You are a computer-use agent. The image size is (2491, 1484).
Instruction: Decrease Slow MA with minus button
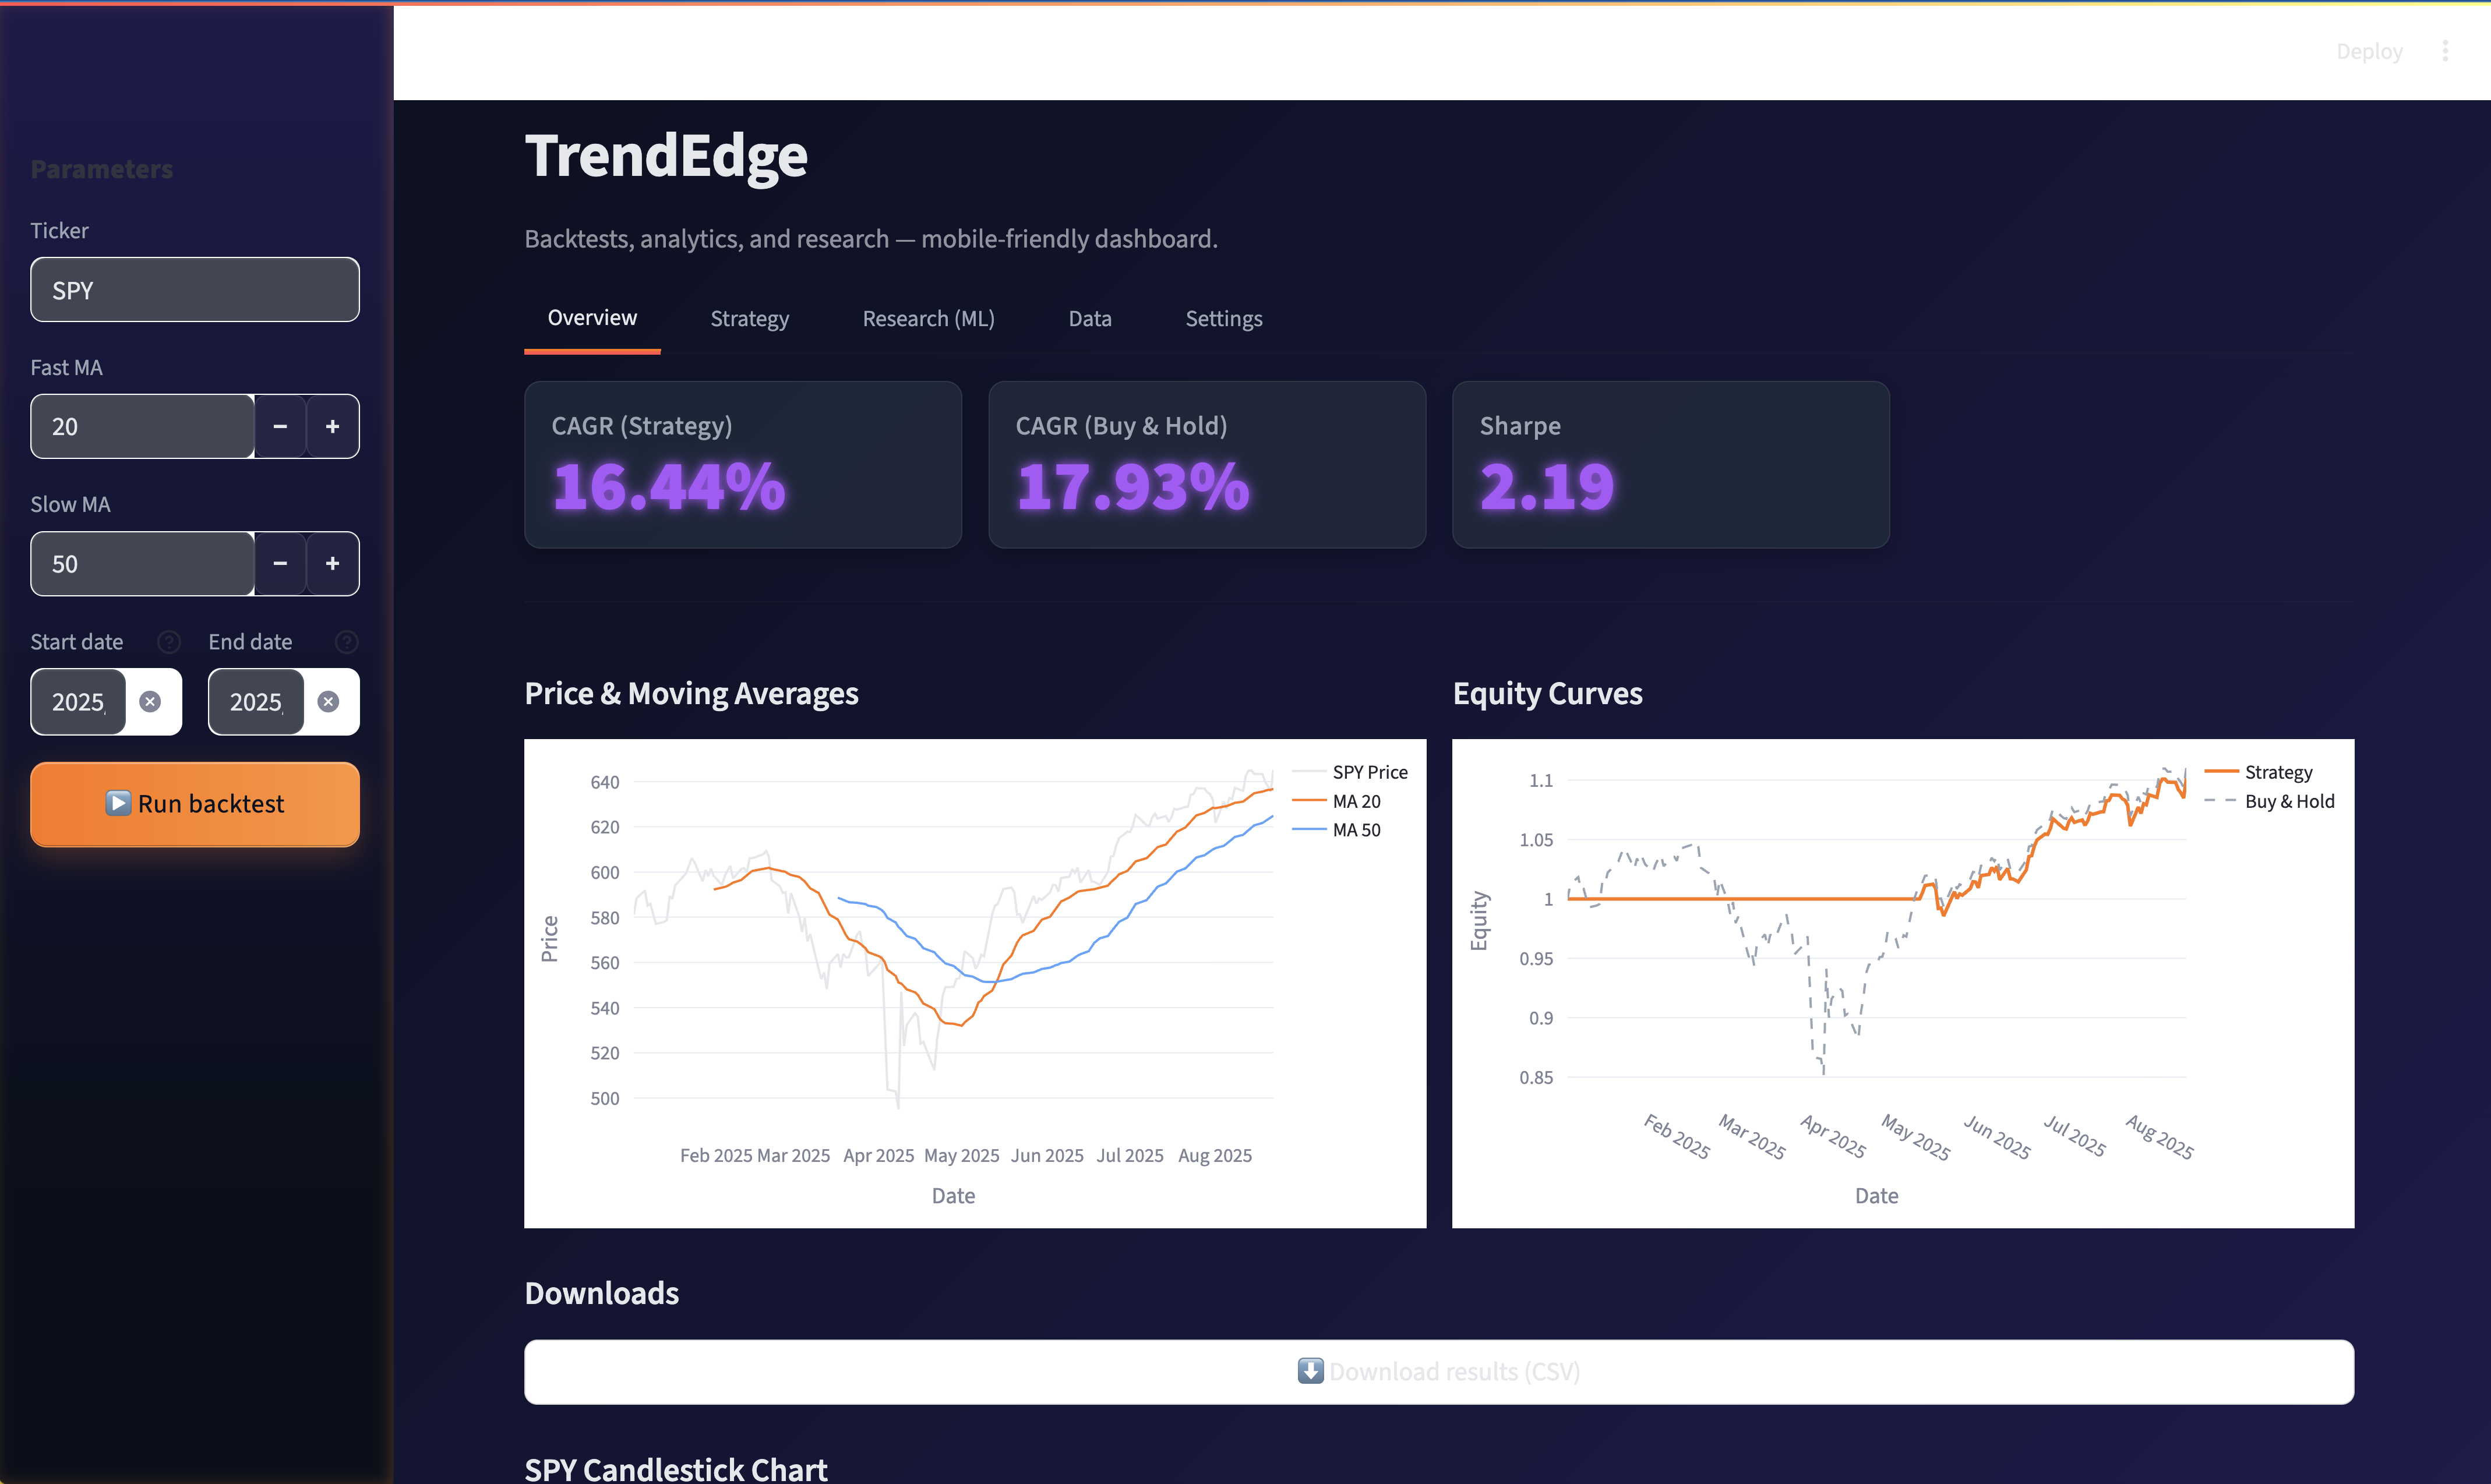[x=280, y=564]
